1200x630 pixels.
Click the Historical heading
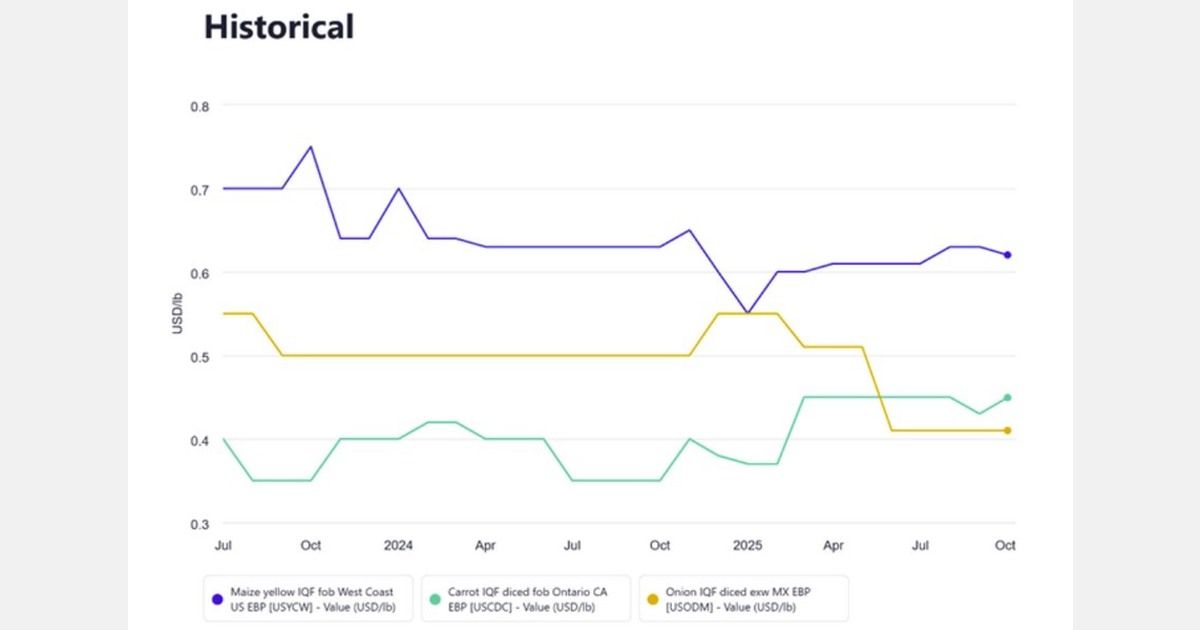point(279,27)
